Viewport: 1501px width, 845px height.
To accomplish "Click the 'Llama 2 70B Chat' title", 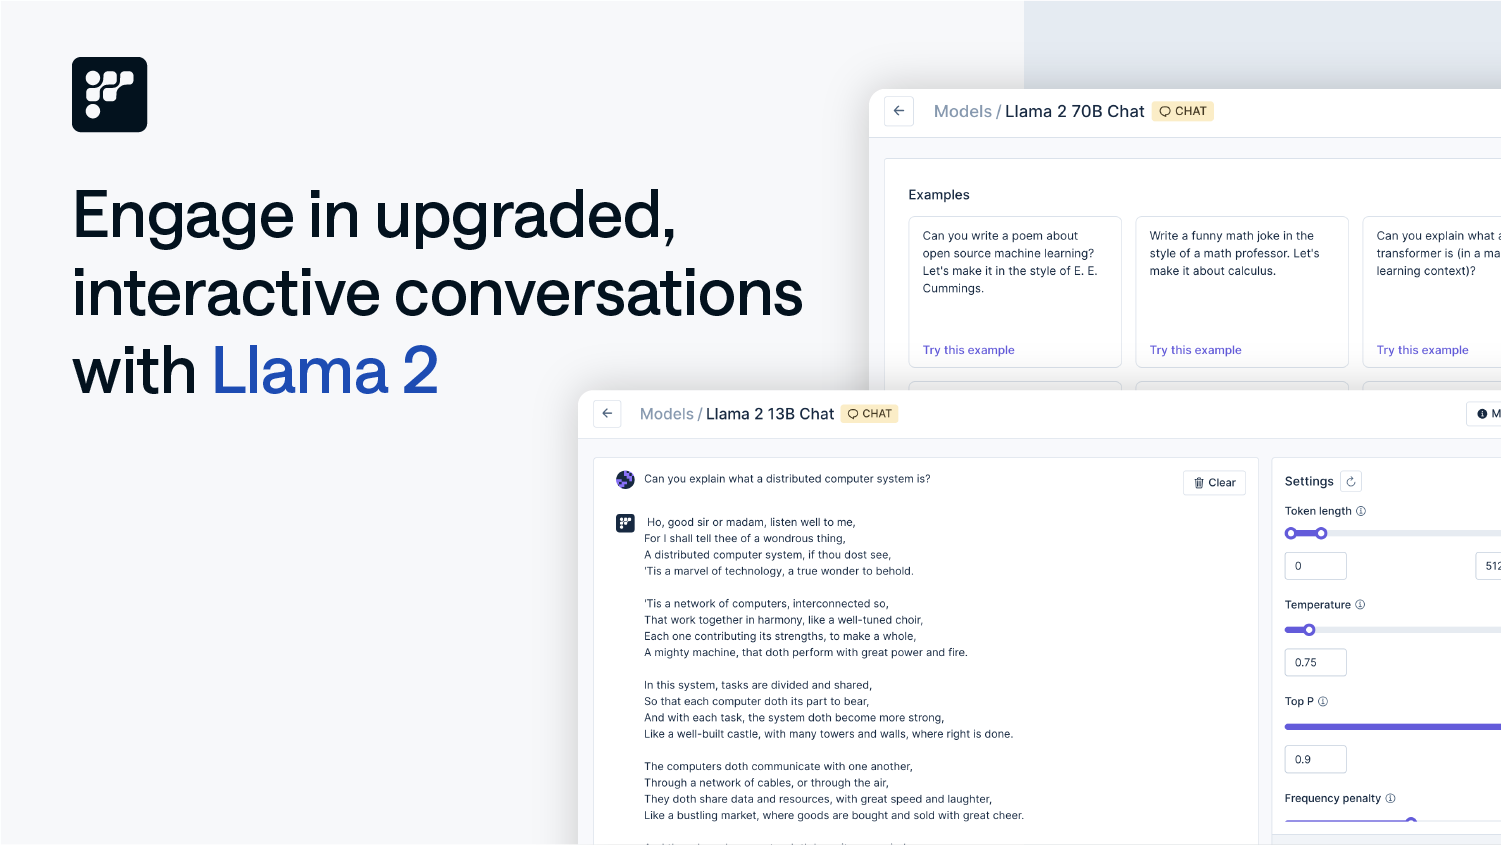I will coord(1074,111).
